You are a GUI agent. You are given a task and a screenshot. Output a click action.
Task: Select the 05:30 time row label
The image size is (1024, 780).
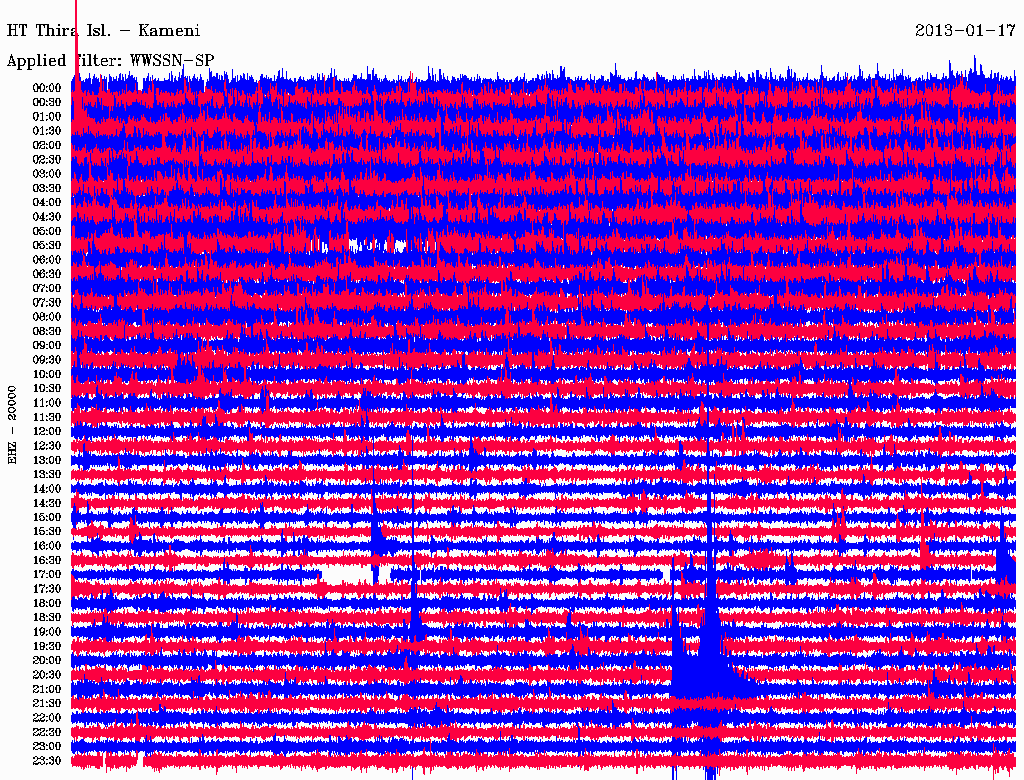47,245
